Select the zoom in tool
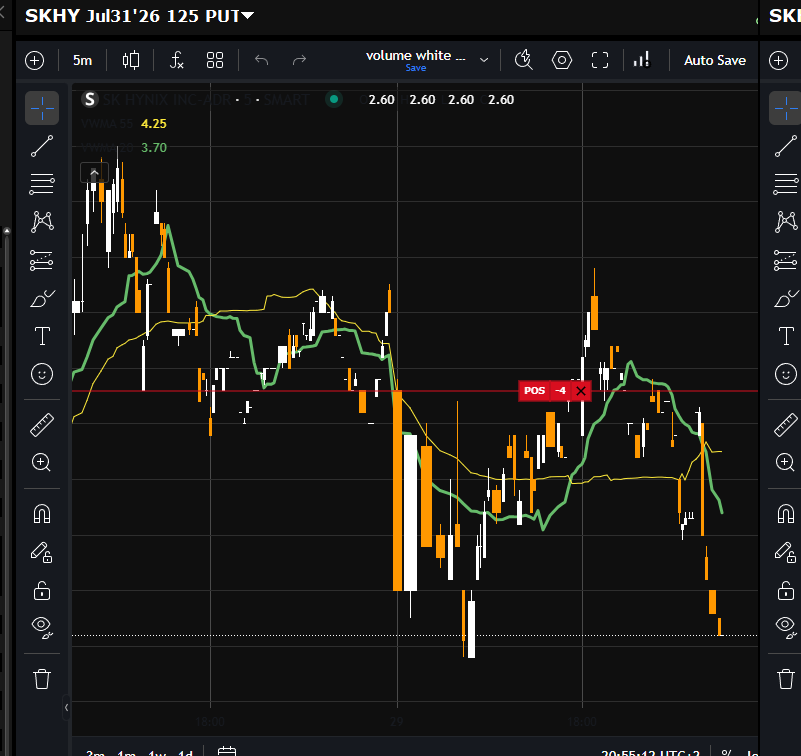The height and width of the screenshot is (756, 801). 41,463
